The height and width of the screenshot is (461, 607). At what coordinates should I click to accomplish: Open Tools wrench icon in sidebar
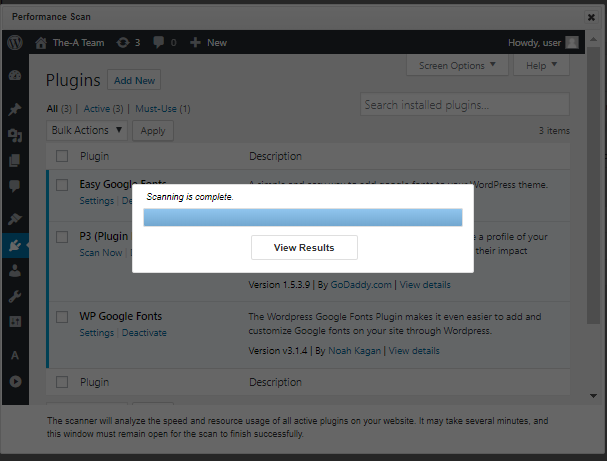[15, 296]
